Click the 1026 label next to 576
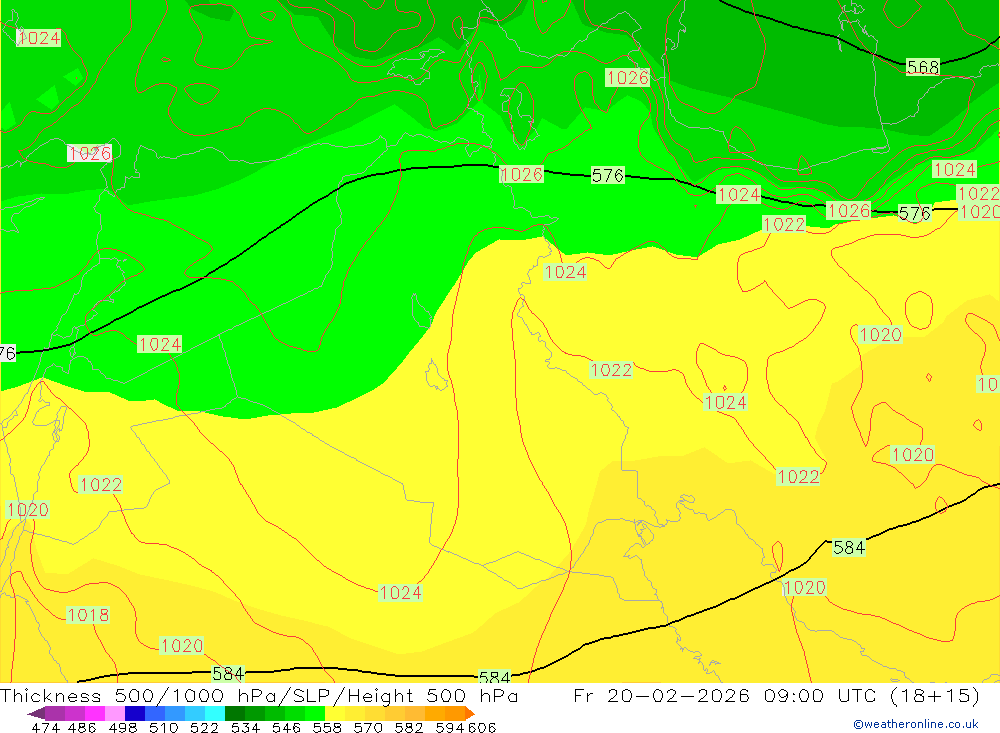Viewport: 1000px width, 733px height. (x=848, y=211)
